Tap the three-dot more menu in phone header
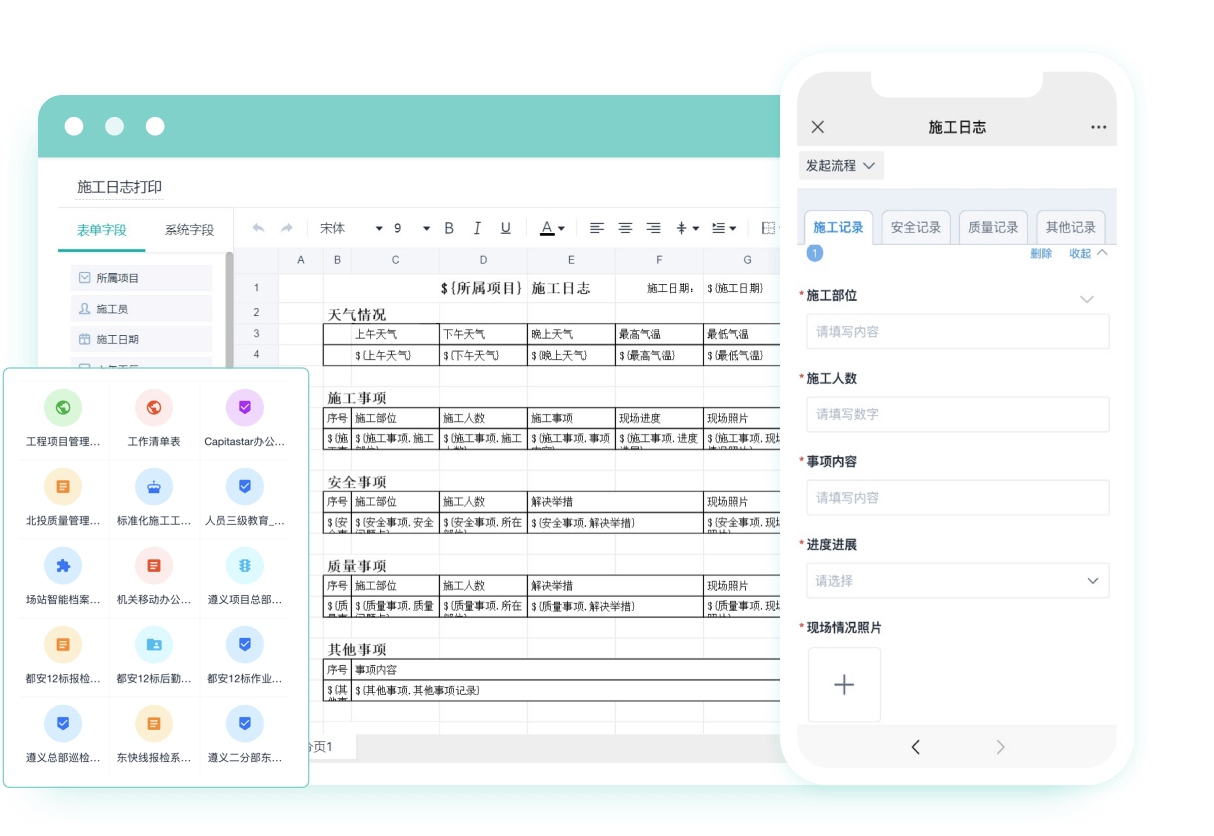The image size is (1214, 836). click(1098, 127)
